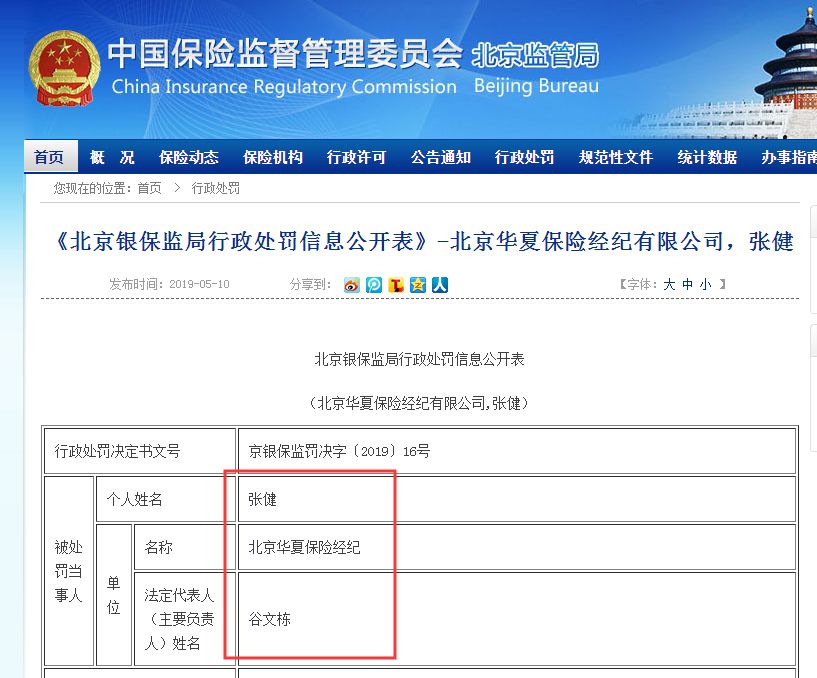817x678 pixels.
Task: Click cell label 个人姓名
Action: click(x=166, y=499)
